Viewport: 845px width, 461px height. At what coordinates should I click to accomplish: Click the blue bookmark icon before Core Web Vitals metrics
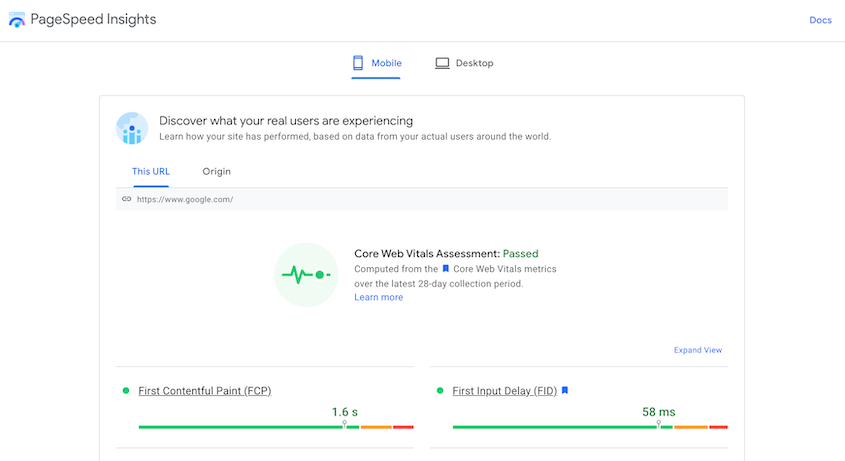[446, 269]
